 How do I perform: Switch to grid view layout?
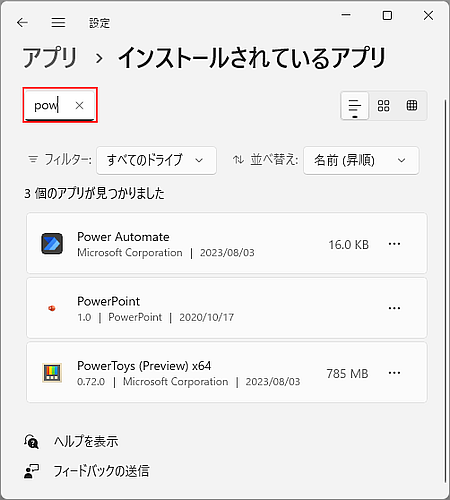(x=383, y=106)
